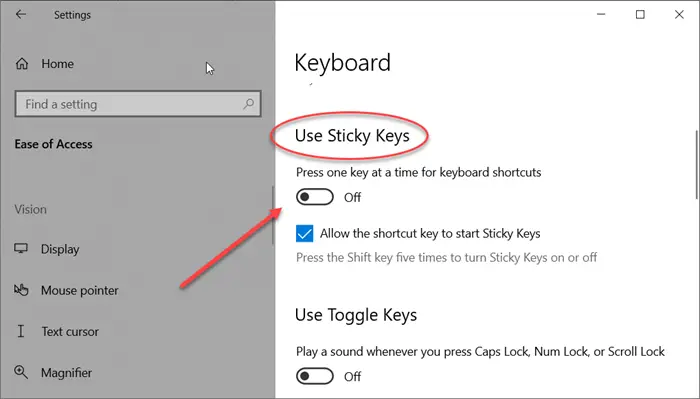Viewport: 700px width, 399px height.
Task: Open the Home icon in the sidebar
Action: [x=22, y=64]
